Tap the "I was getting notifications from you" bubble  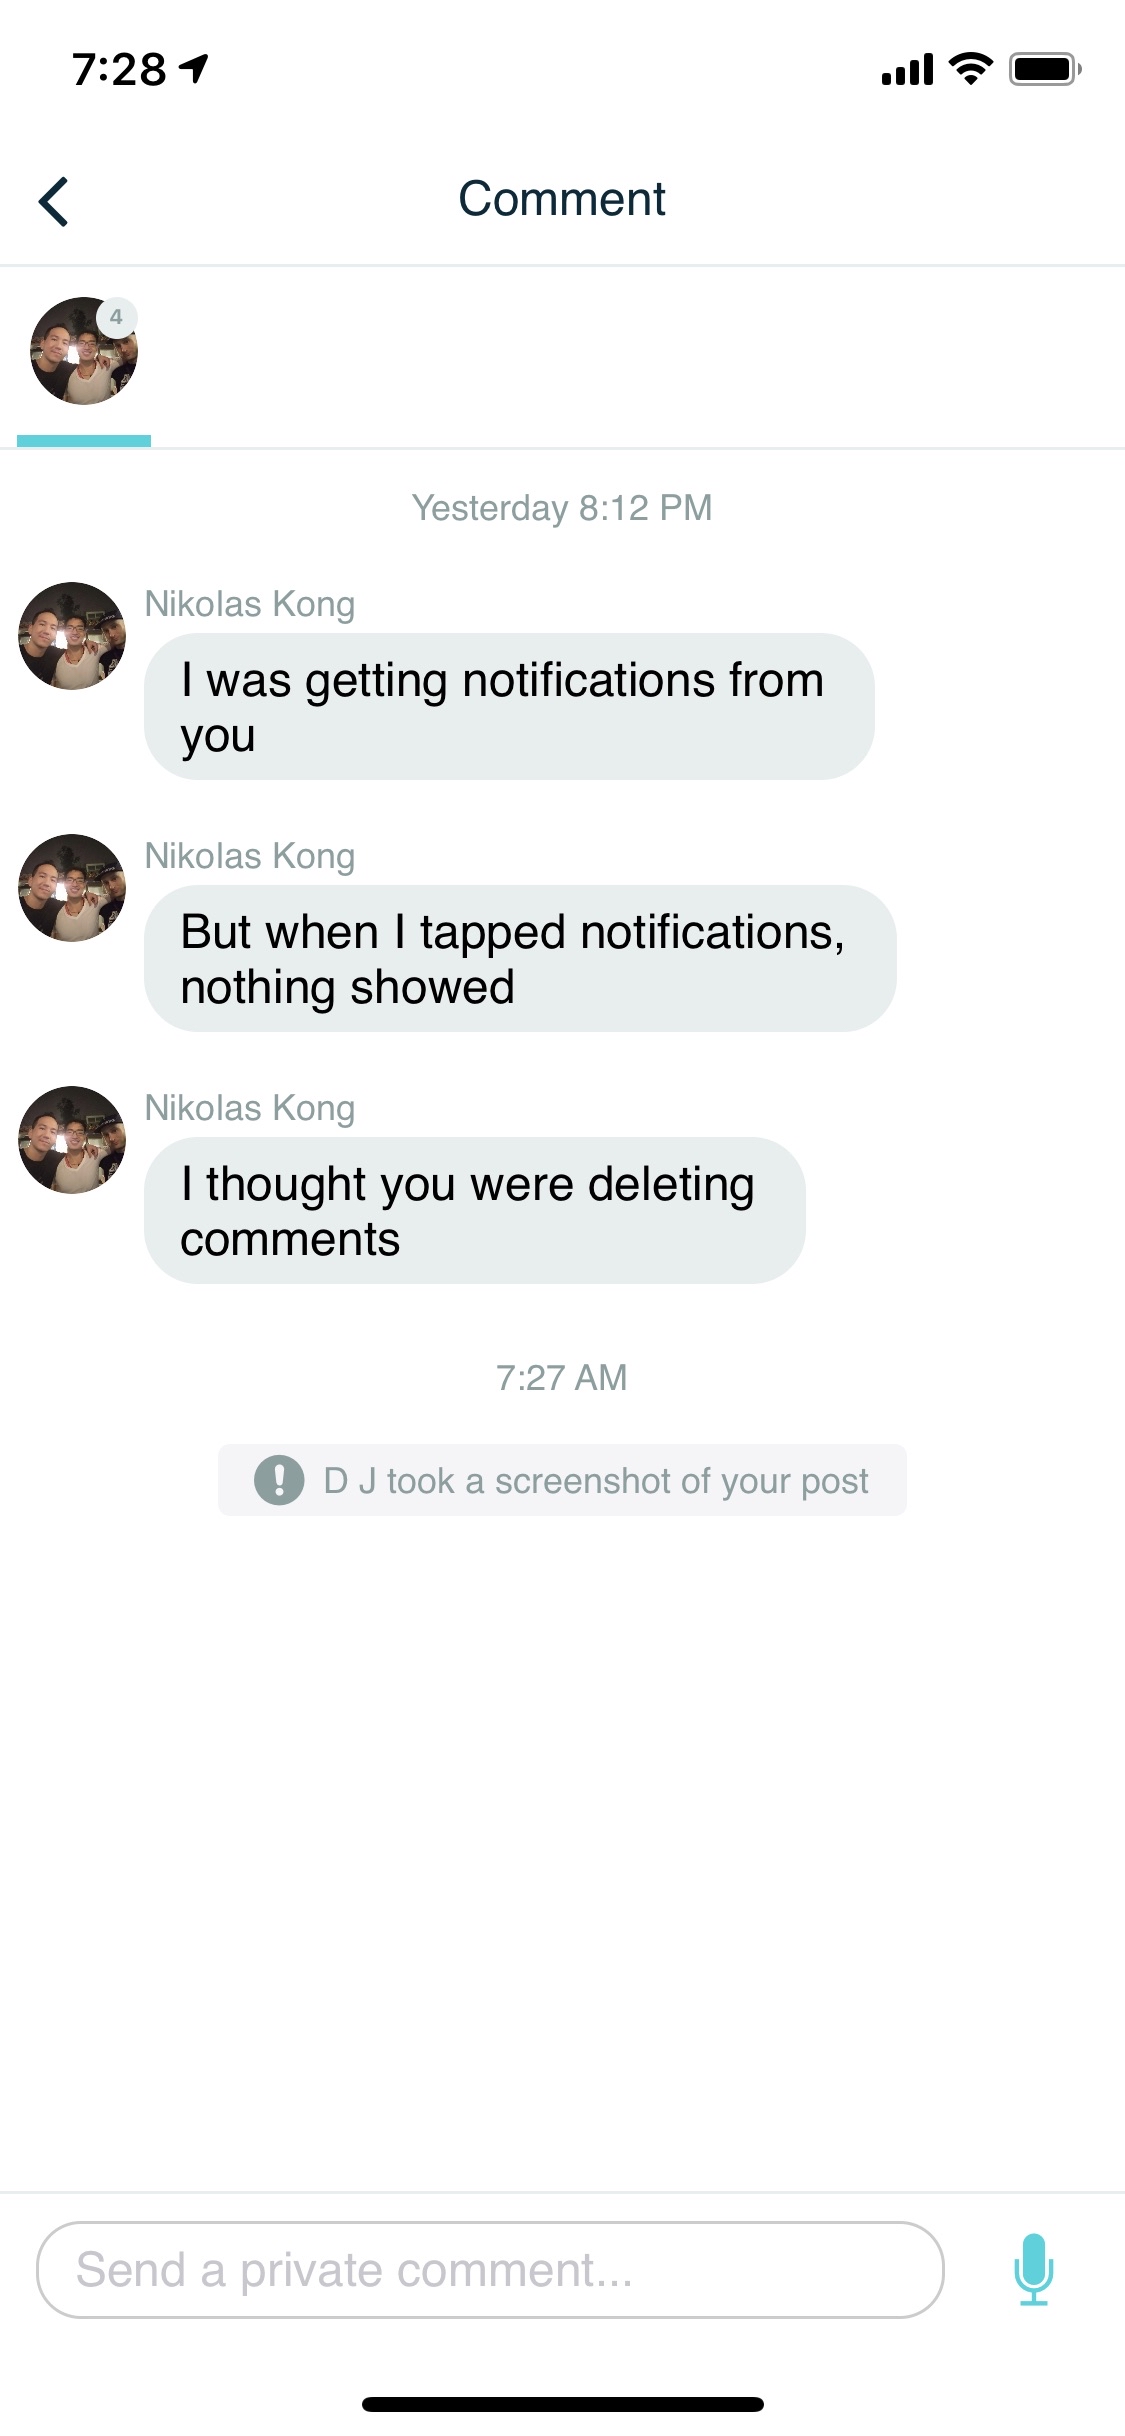pos(509,707)
